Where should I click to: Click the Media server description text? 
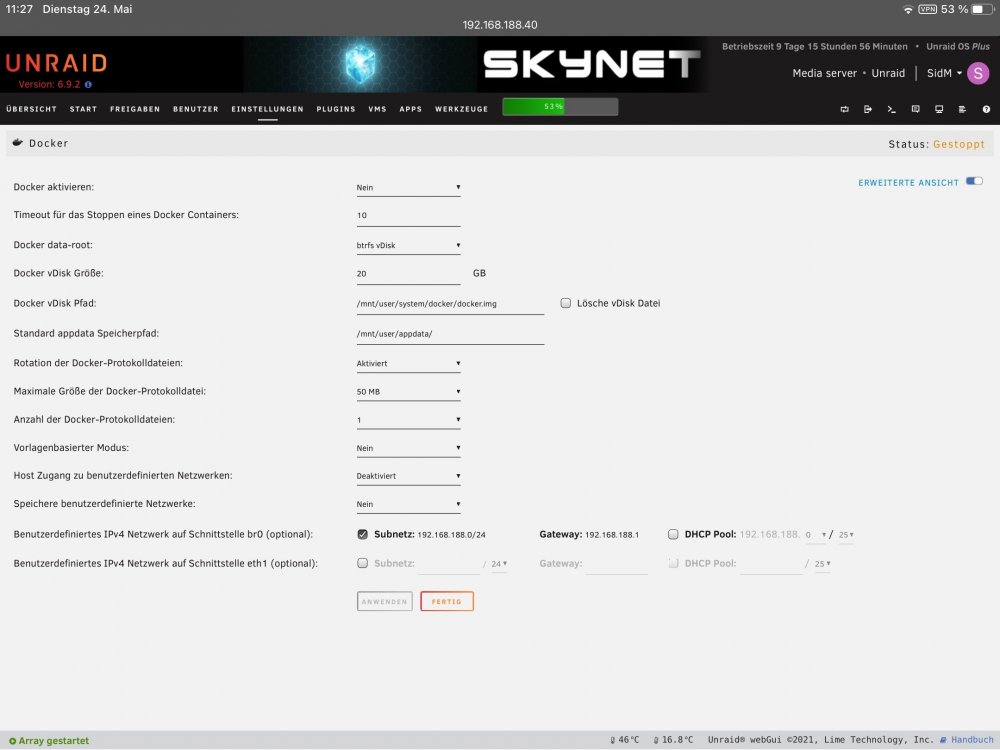coord(824,73)
